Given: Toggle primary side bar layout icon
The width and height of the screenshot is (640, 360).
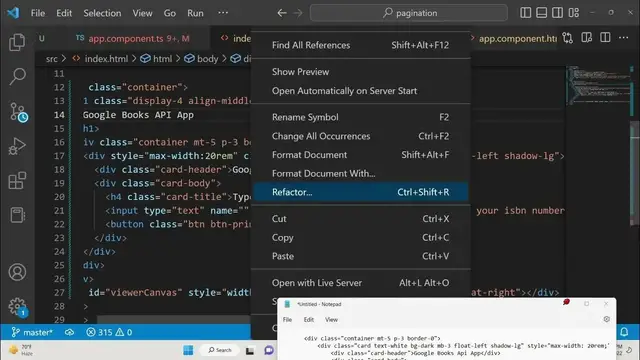Looking at the screenshot, I should (525, 13).
